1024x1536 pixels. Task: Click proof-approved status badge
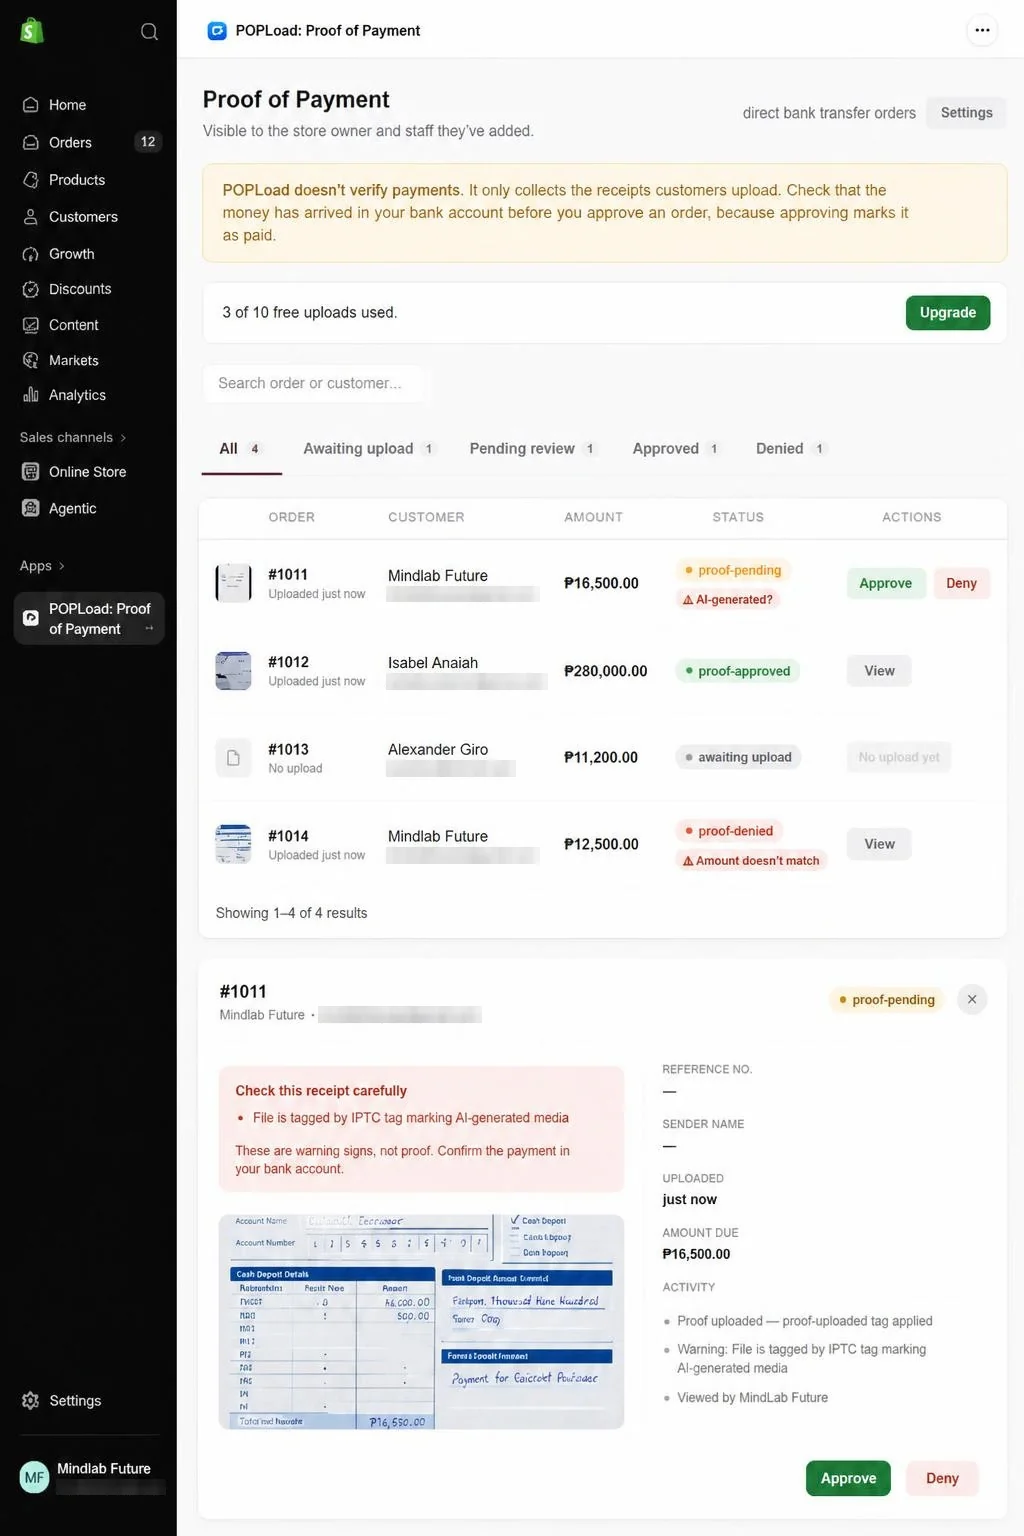click(737, 671)
